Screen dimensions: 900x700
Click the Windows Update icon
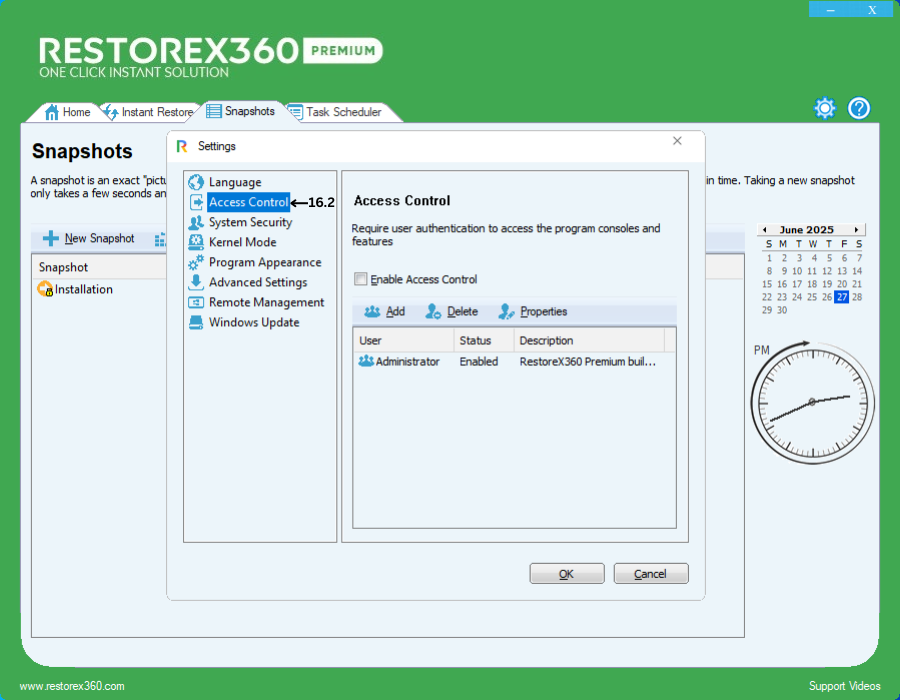[x=196, y=322]
